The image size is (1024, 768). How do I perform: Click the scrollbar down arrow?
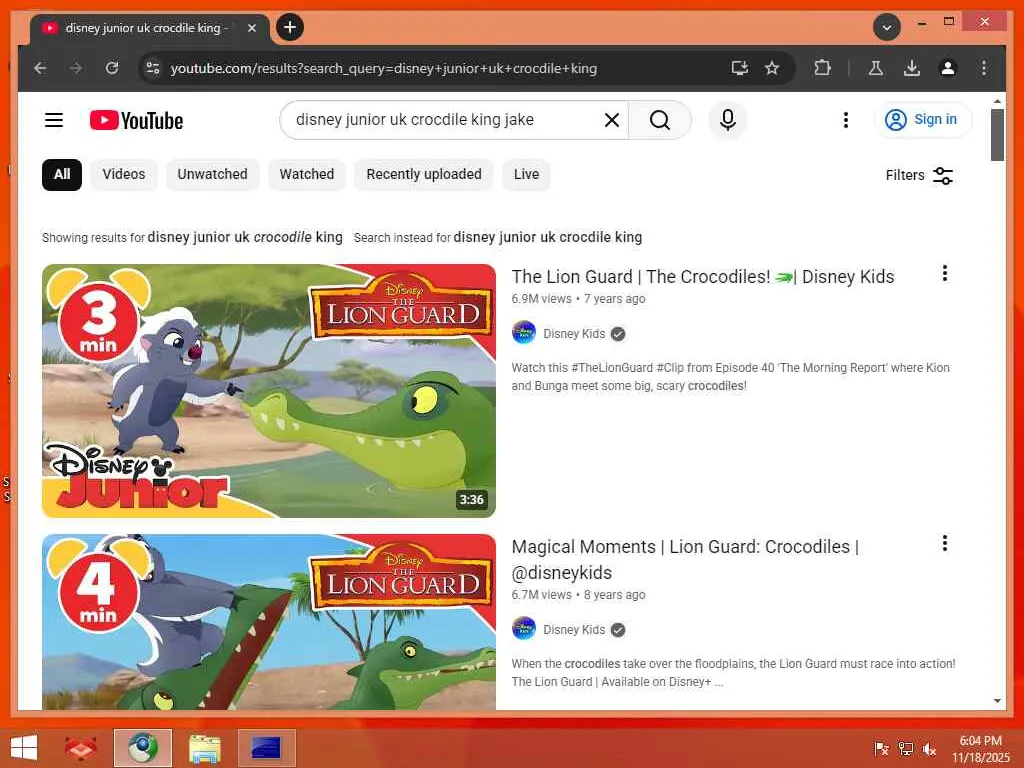coord(997,701)
